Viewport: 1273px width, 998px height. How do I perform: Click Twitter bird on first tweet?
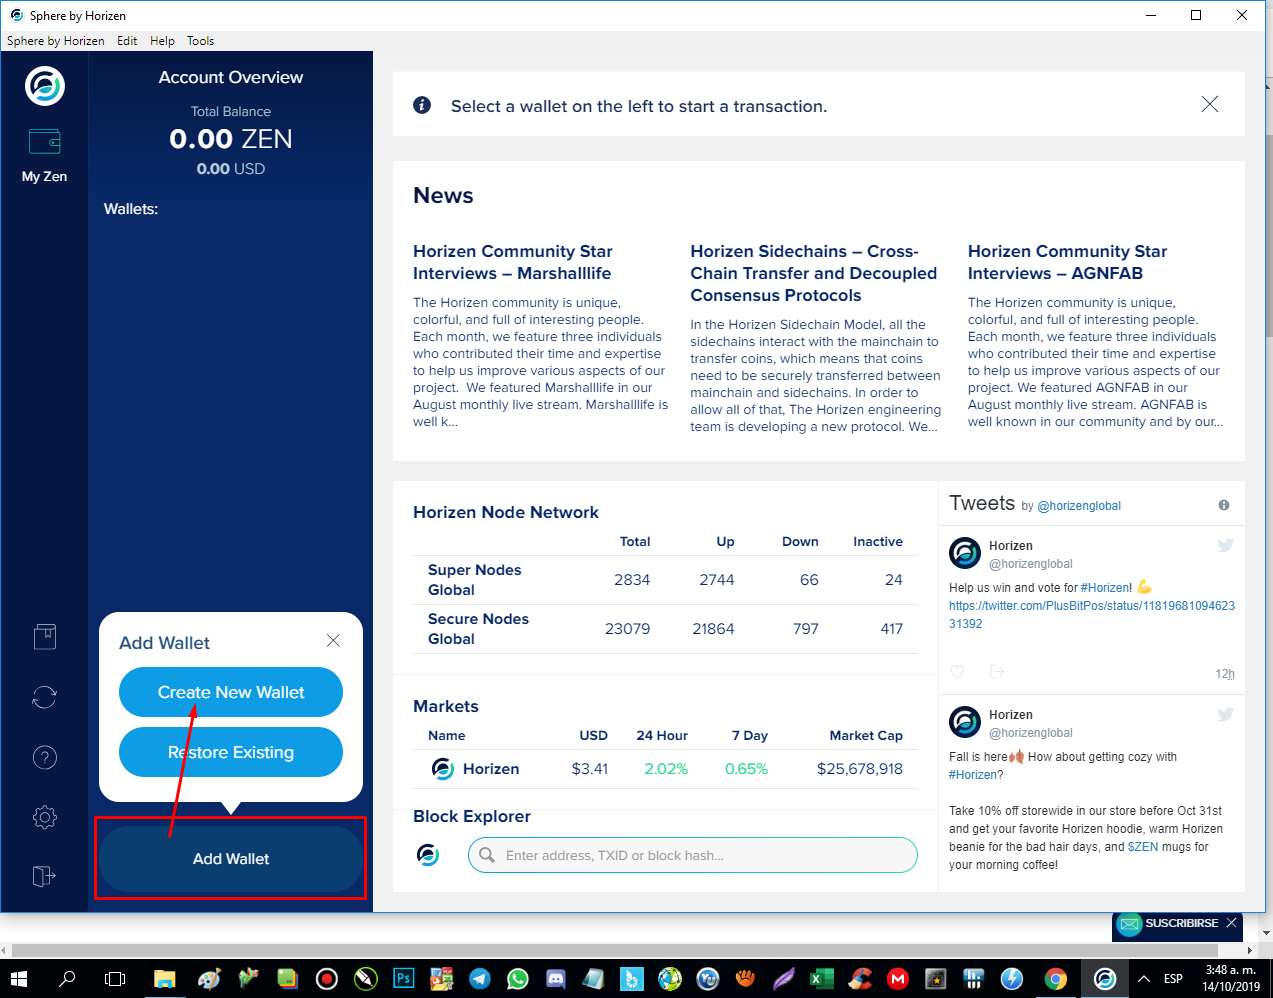tap(1225, 545)
